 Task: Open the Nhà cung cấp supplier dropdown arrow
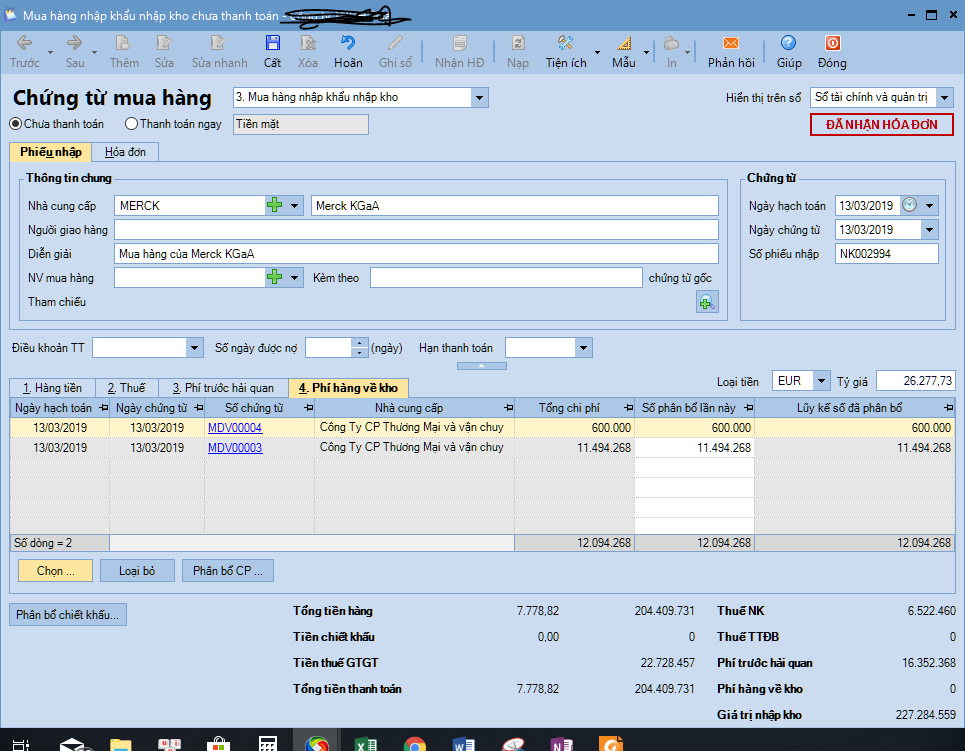295,206
